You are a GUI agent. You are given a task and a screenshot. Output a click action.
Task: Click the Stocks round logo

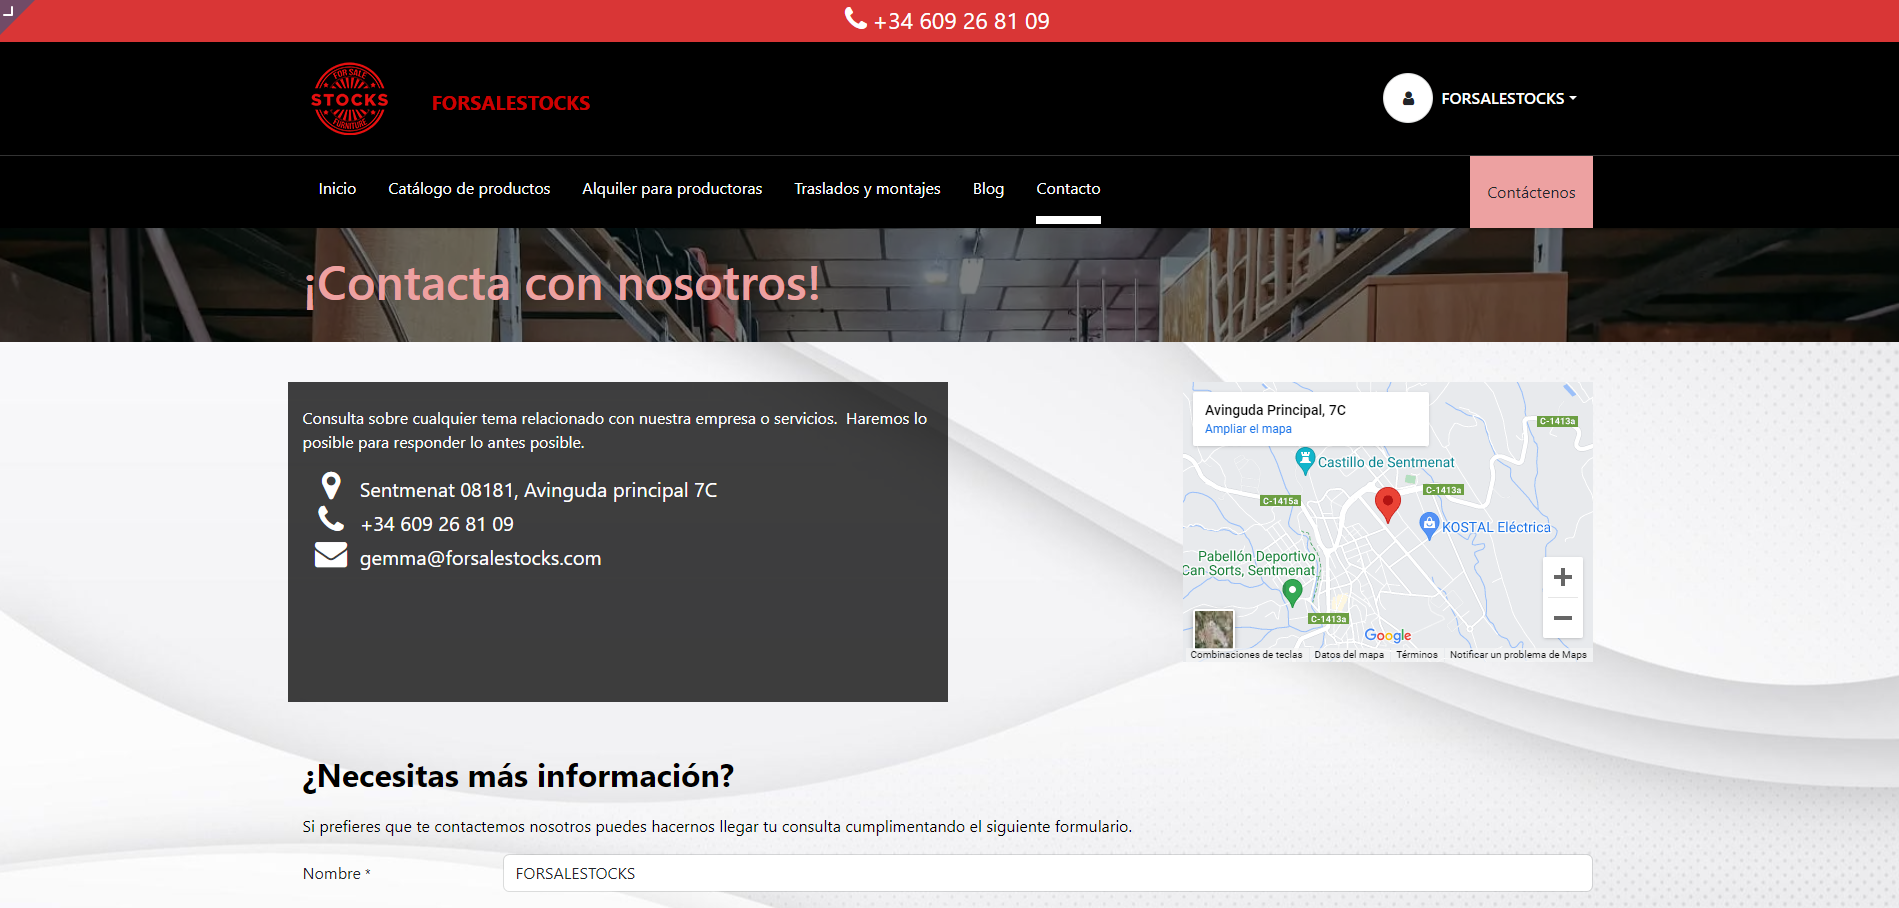tap(349, 99)
